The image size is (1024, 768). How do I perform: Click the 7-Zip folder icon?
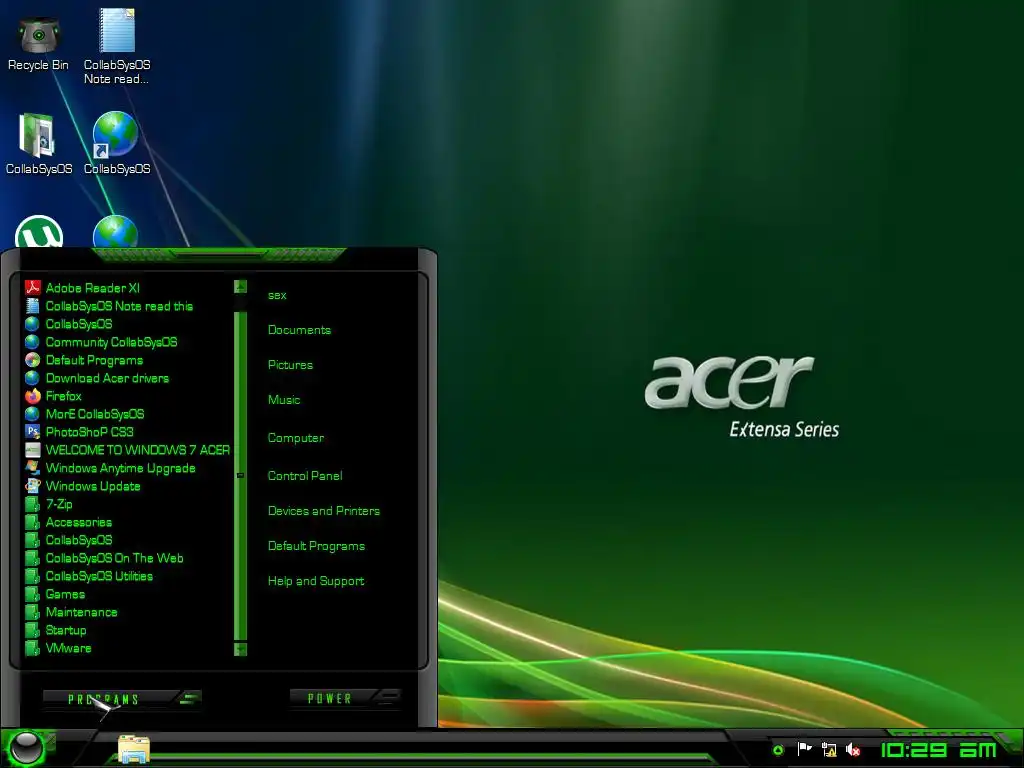coord(33,504)
